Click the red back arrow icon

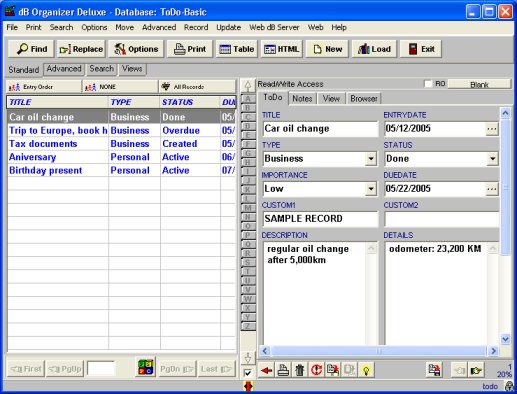pos(266,370)
